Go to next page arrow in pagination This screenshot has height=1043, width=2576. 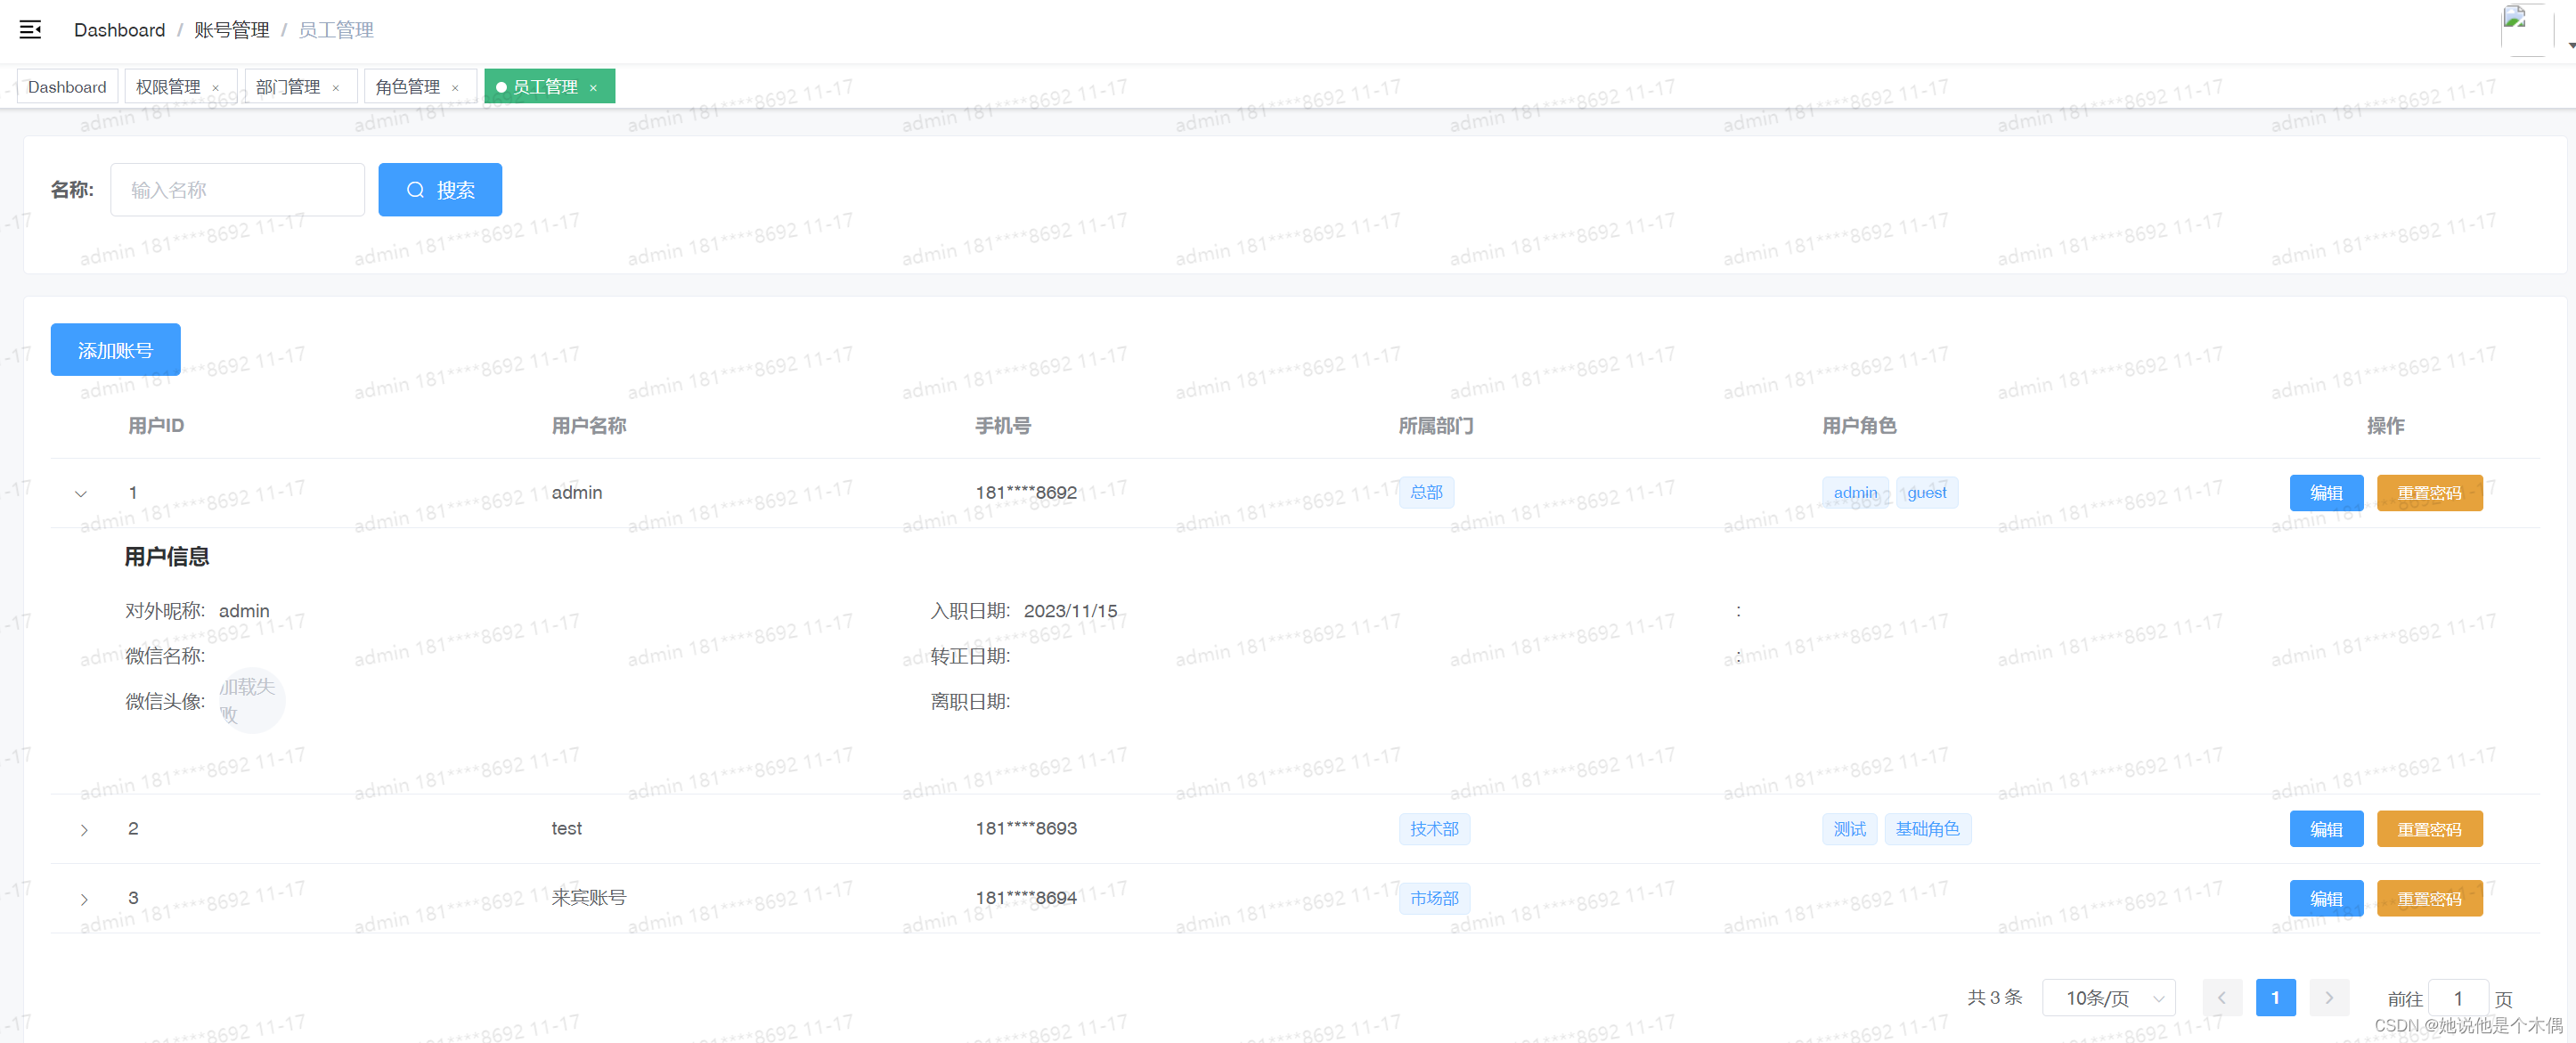(2329, 997)
